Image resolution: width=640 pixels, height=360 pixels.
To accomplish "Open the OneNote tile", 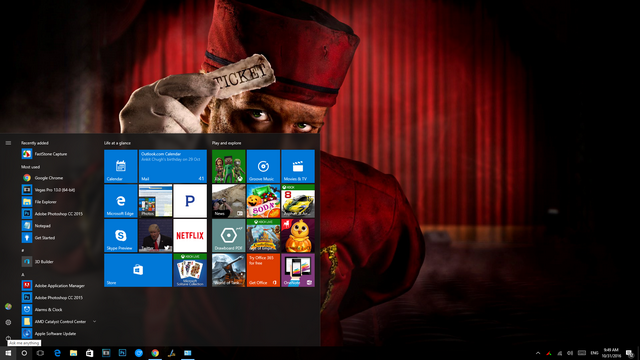I will point(298,270).
